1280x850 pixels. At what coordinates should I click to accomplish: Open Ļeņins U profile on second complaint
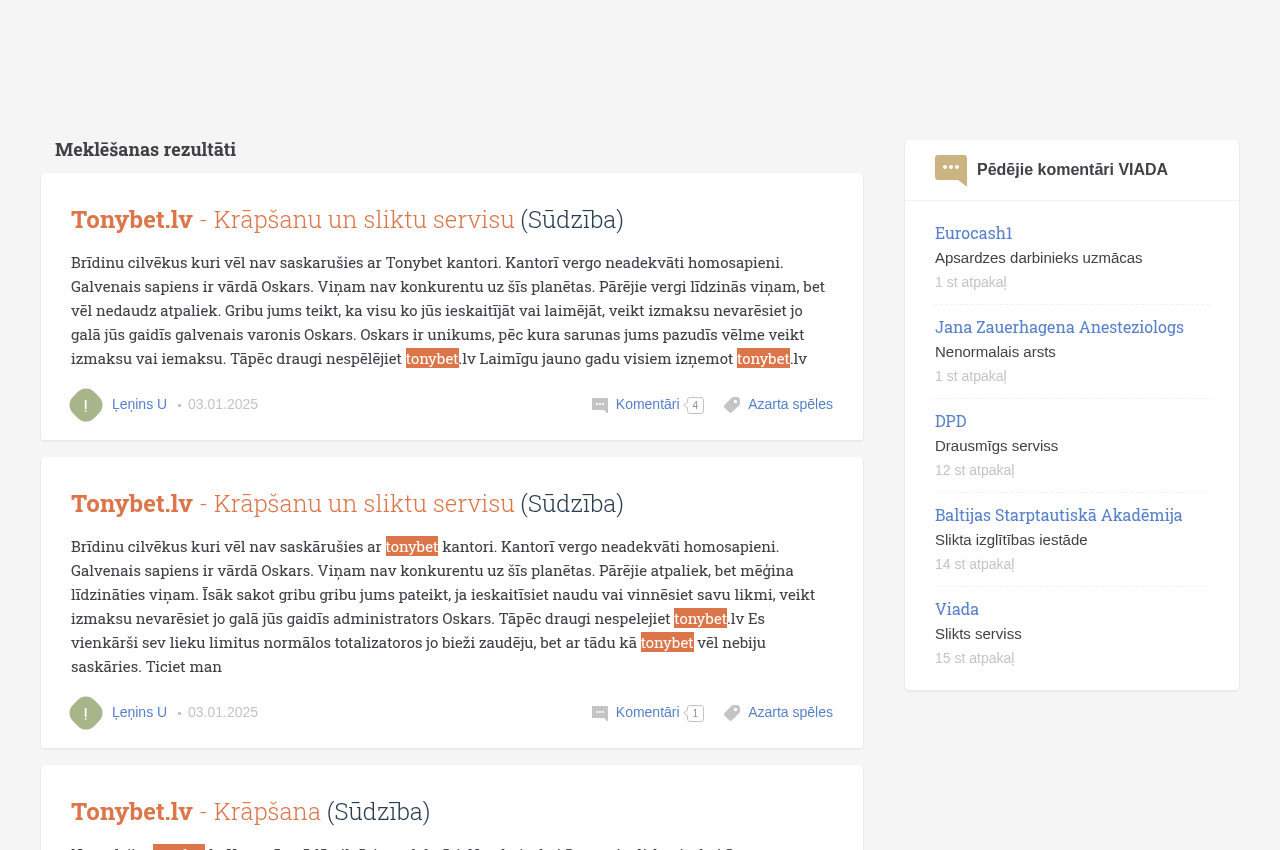pyautogui.click(x=139, y=712)
